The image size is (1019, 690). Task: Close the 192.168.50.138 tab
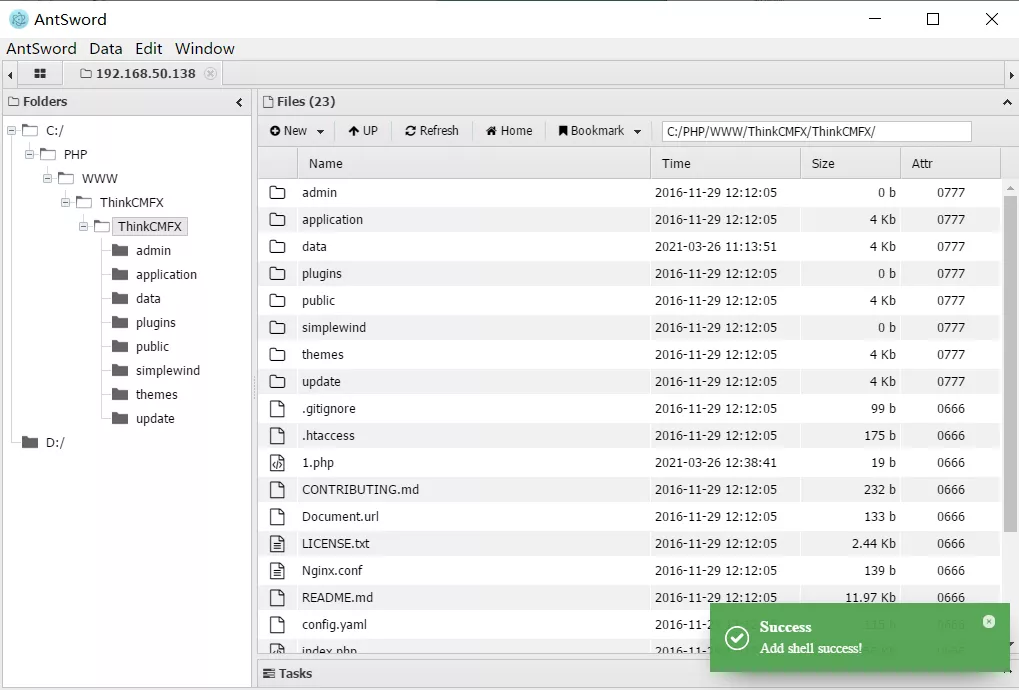210,74
